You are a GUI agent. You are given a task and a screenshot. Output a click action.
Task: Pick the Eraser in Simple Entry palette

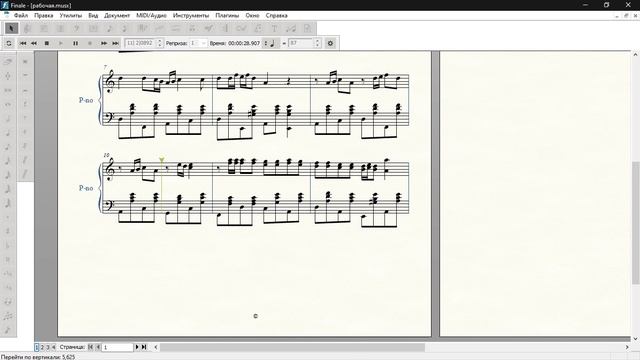pos(8,62)
